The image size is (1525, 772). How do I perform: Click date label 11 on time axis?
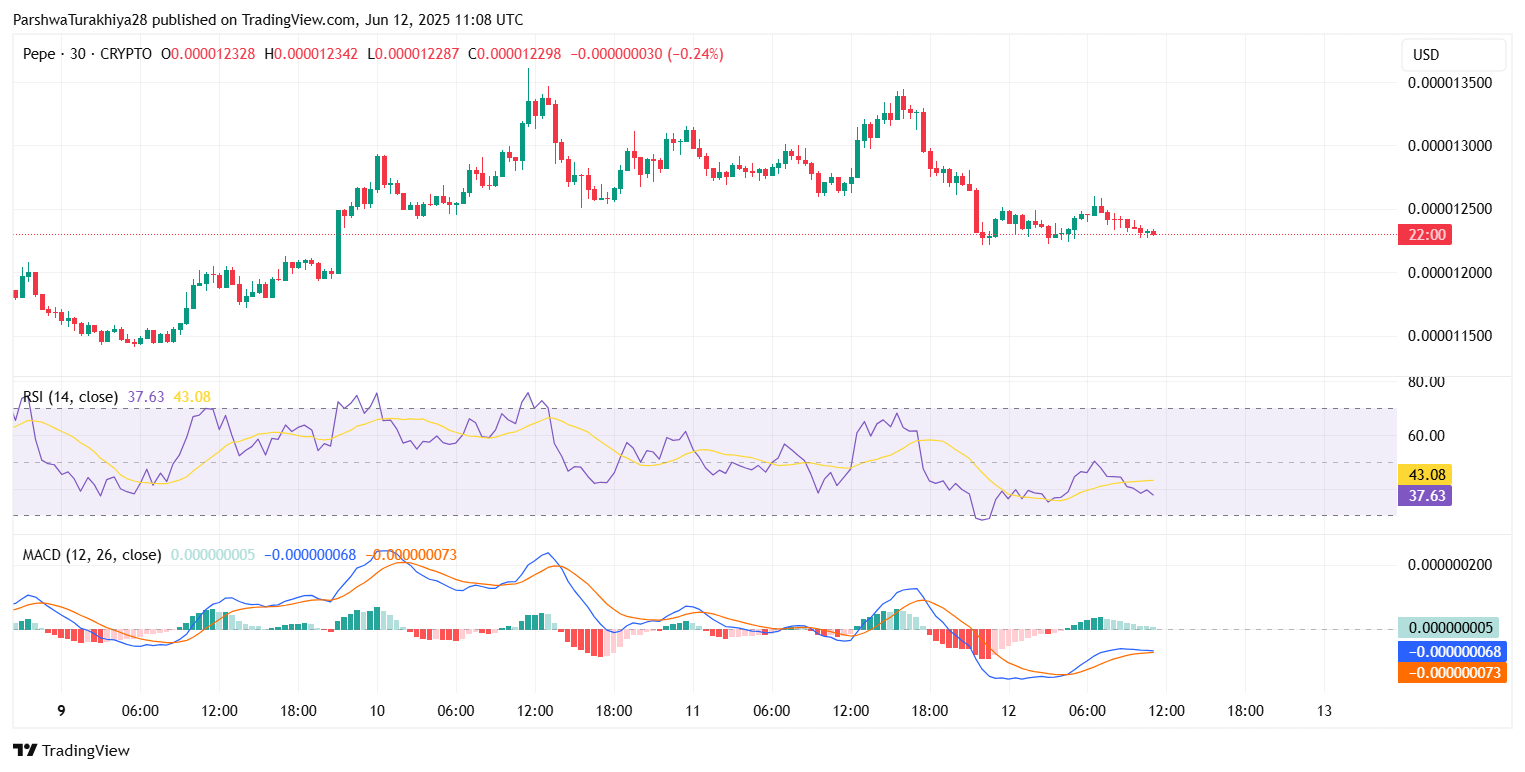692,711
